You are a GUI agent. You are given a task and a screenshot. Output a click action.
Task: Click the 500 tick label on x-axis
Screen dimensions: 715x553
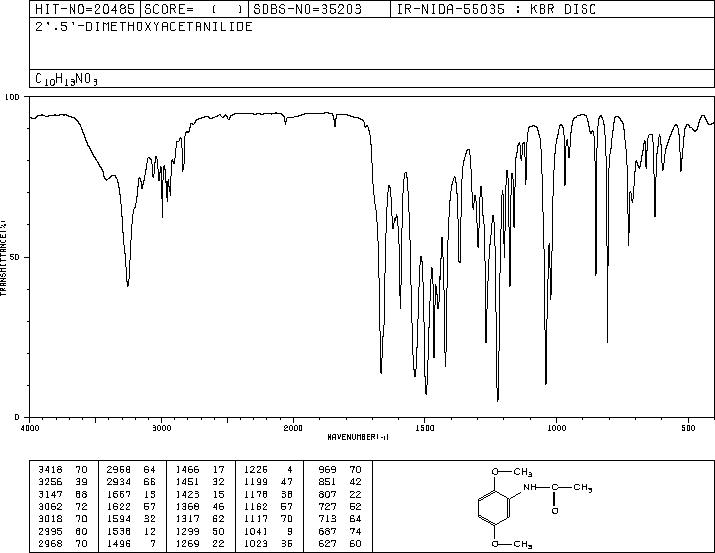click(688, 428)
